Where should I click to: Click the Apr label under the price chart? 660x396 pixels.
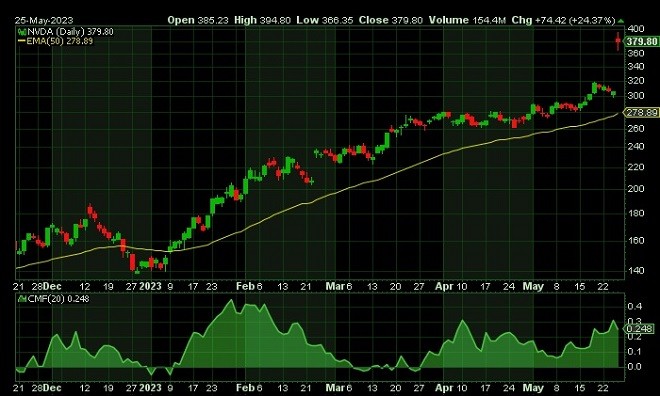click(x=444, y=287)
